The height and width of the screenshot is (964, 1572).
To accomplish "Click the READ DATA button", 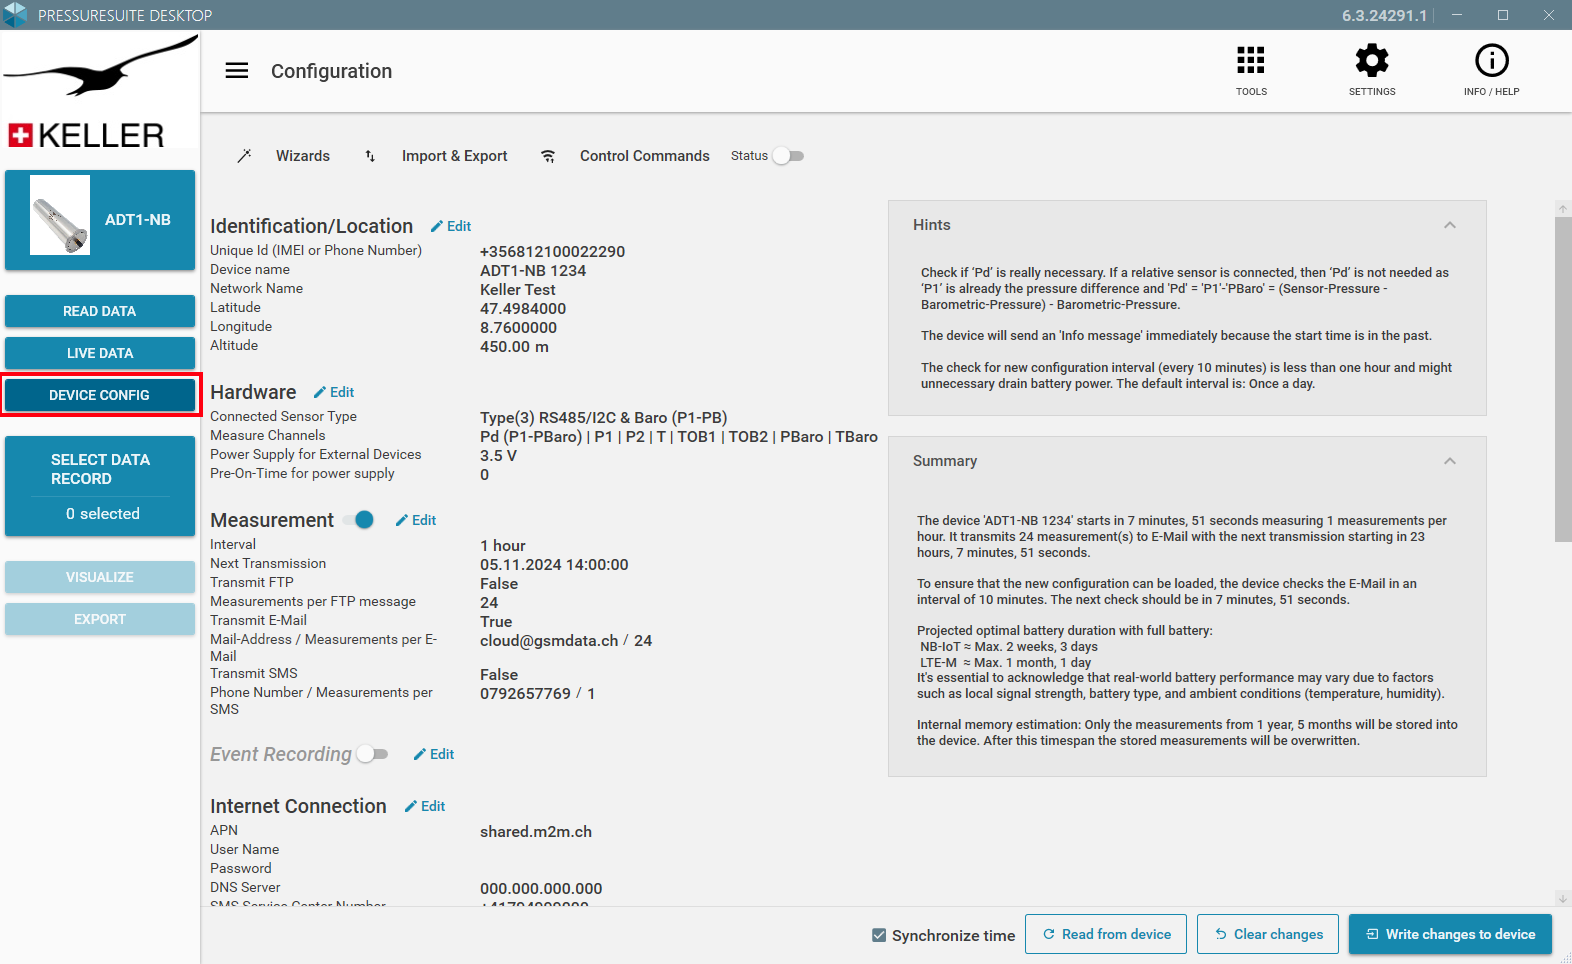I will 100,311.
